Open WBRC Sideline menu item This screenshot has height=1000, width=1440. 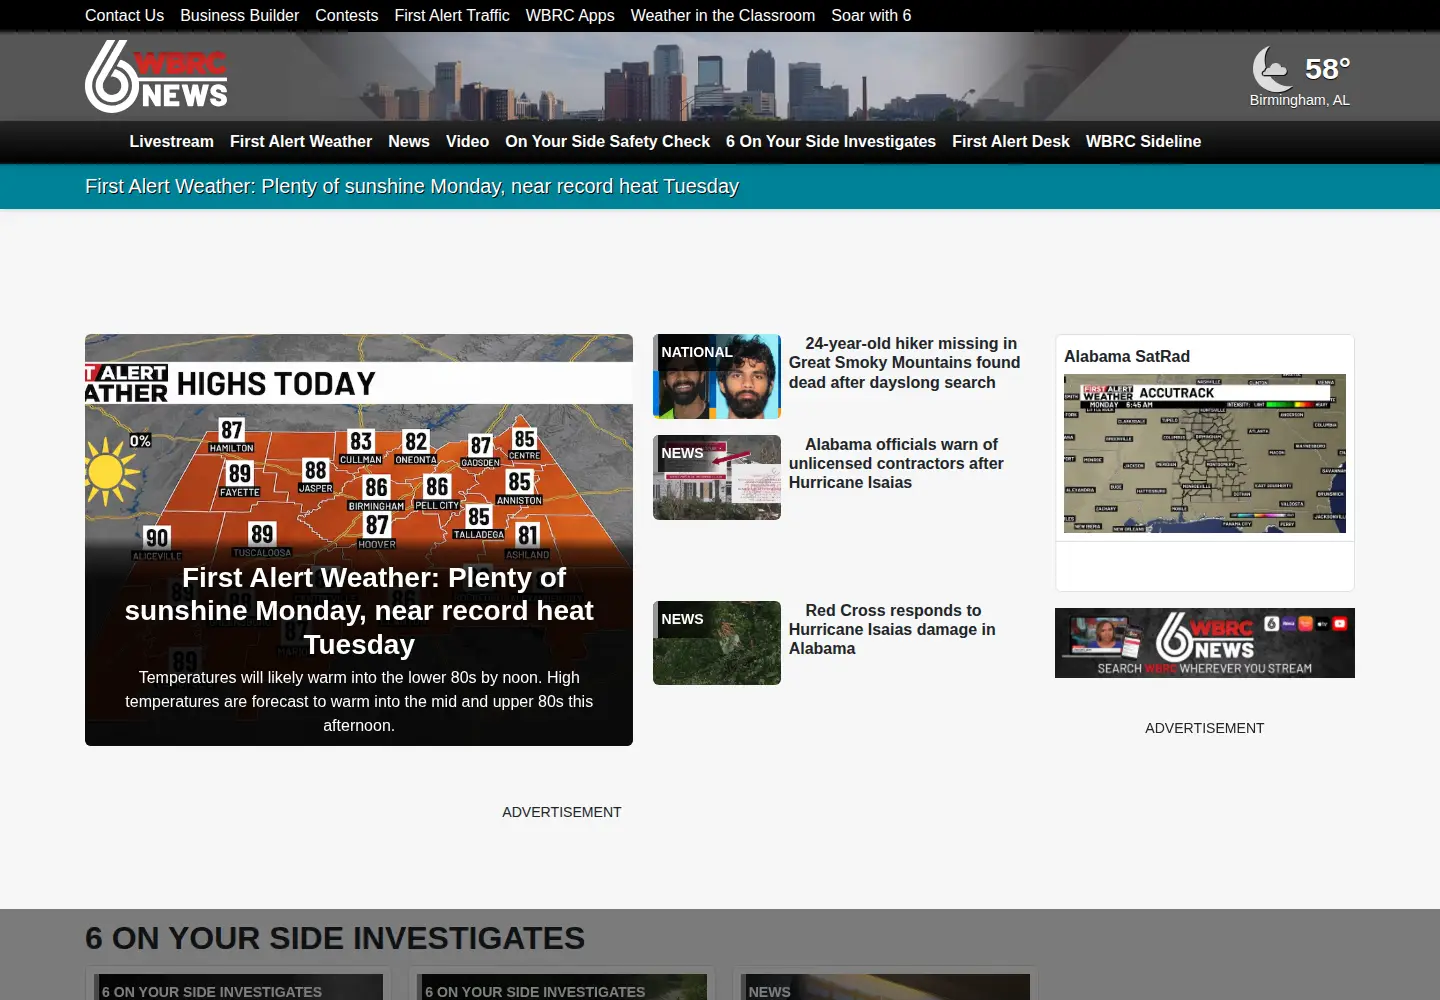pyautogui.click(x=1143, y=142)
